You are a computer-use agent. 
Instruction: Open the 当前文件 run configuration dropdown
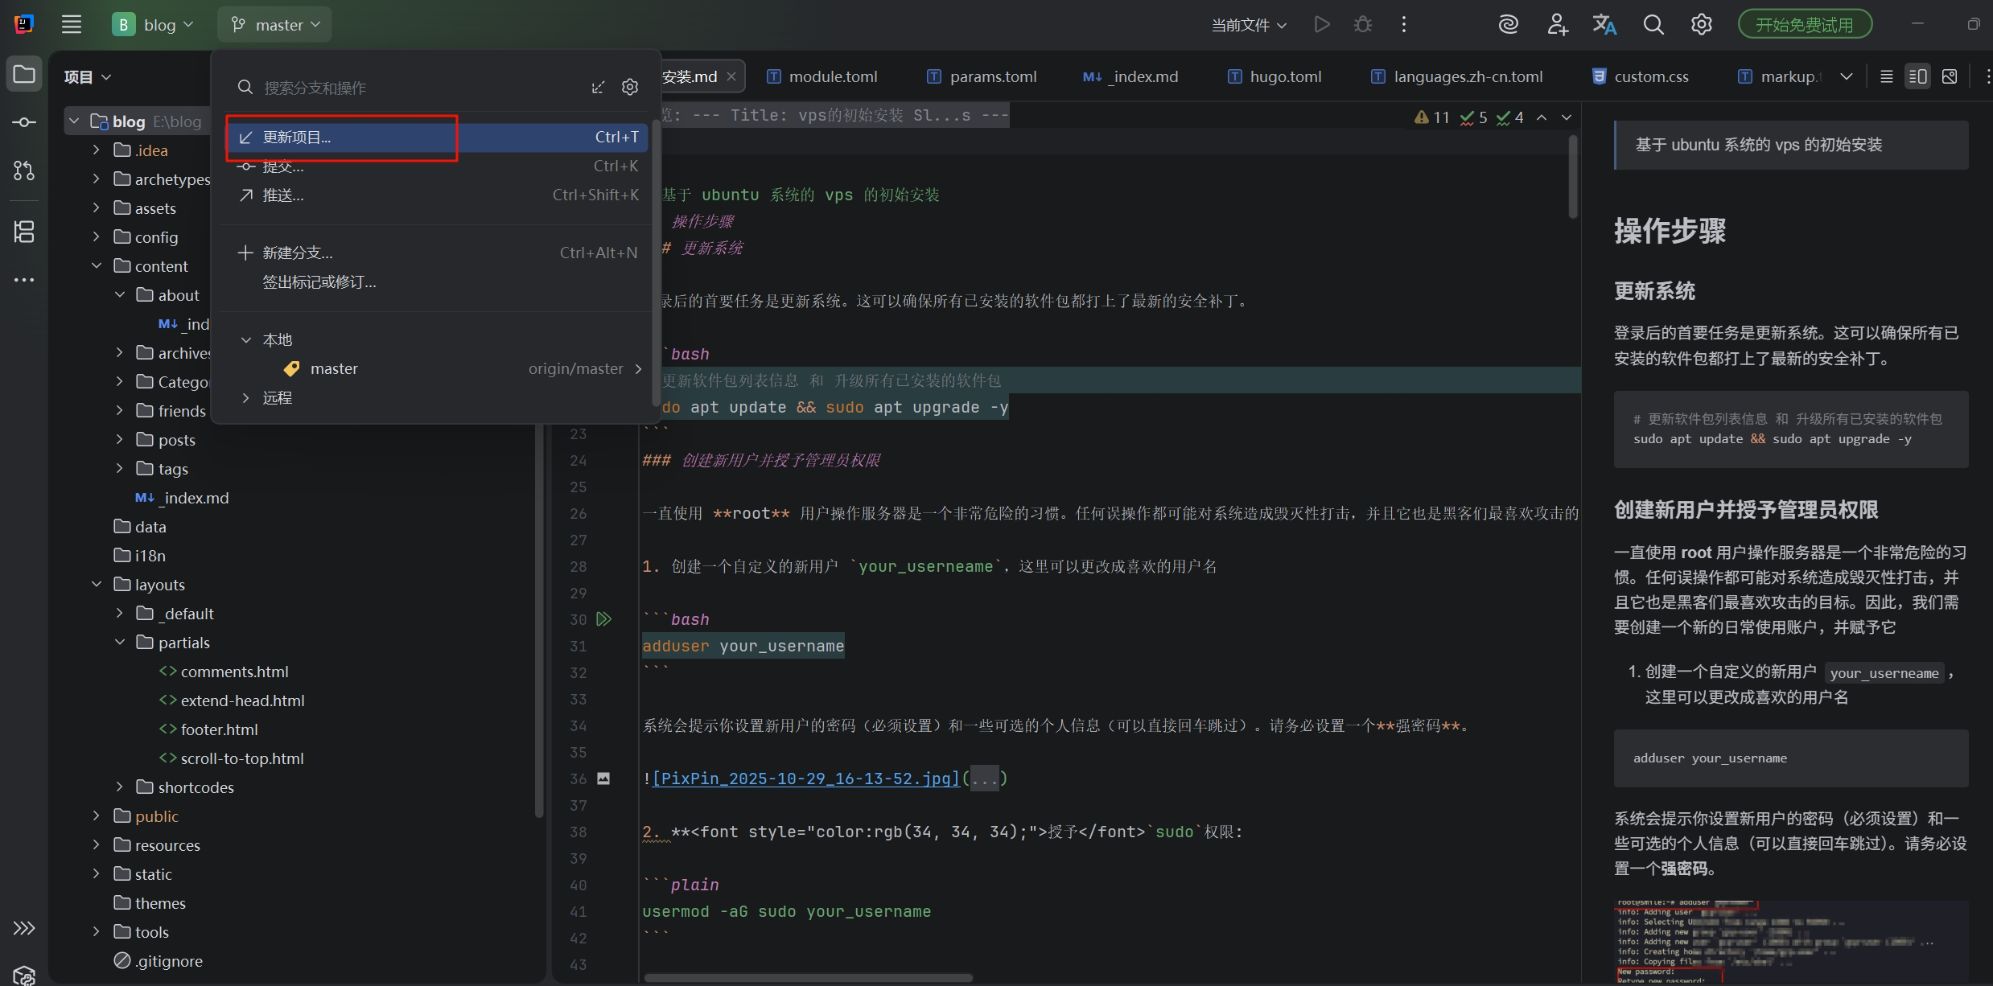tap(1248, 25)
